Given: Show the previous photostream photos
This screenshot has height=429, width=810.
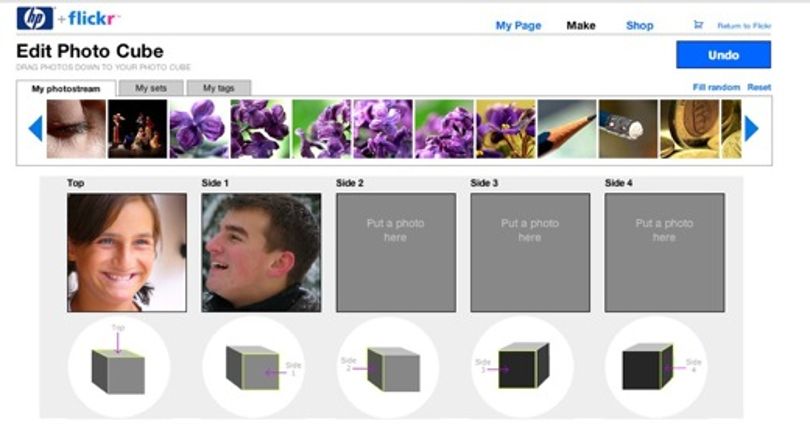Looking at the screenshot, I should click(36, 129).
